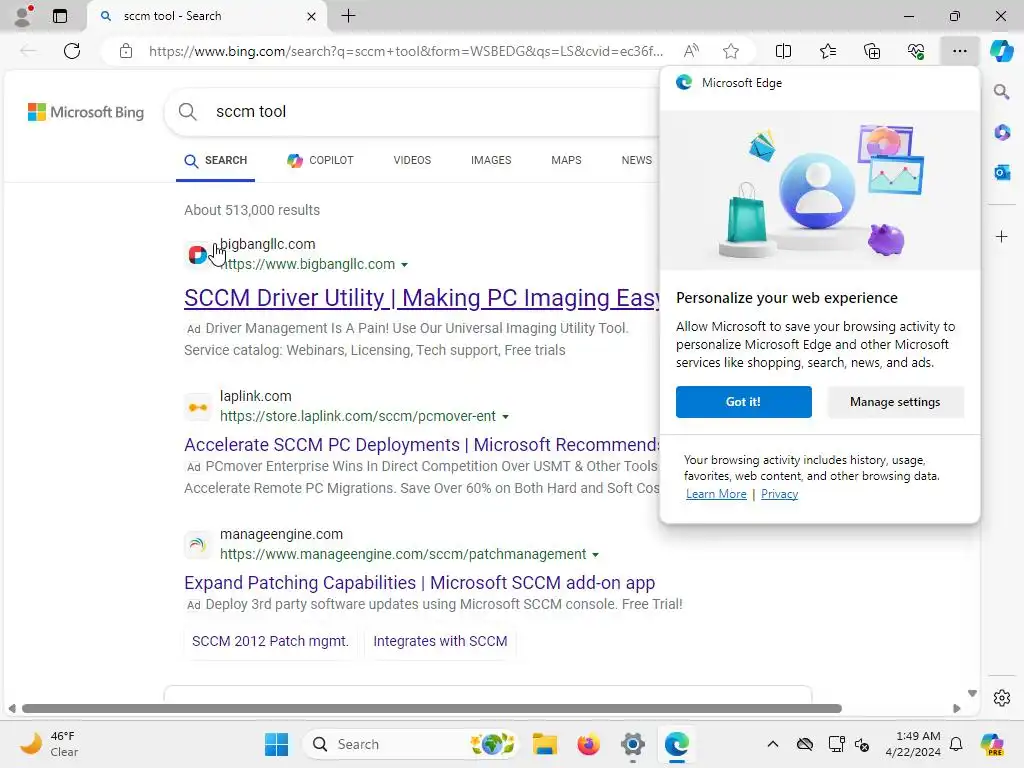Click the magnifier icon in search box
Viewport: 1024px width, 768px height.
[x=187, y=112]
